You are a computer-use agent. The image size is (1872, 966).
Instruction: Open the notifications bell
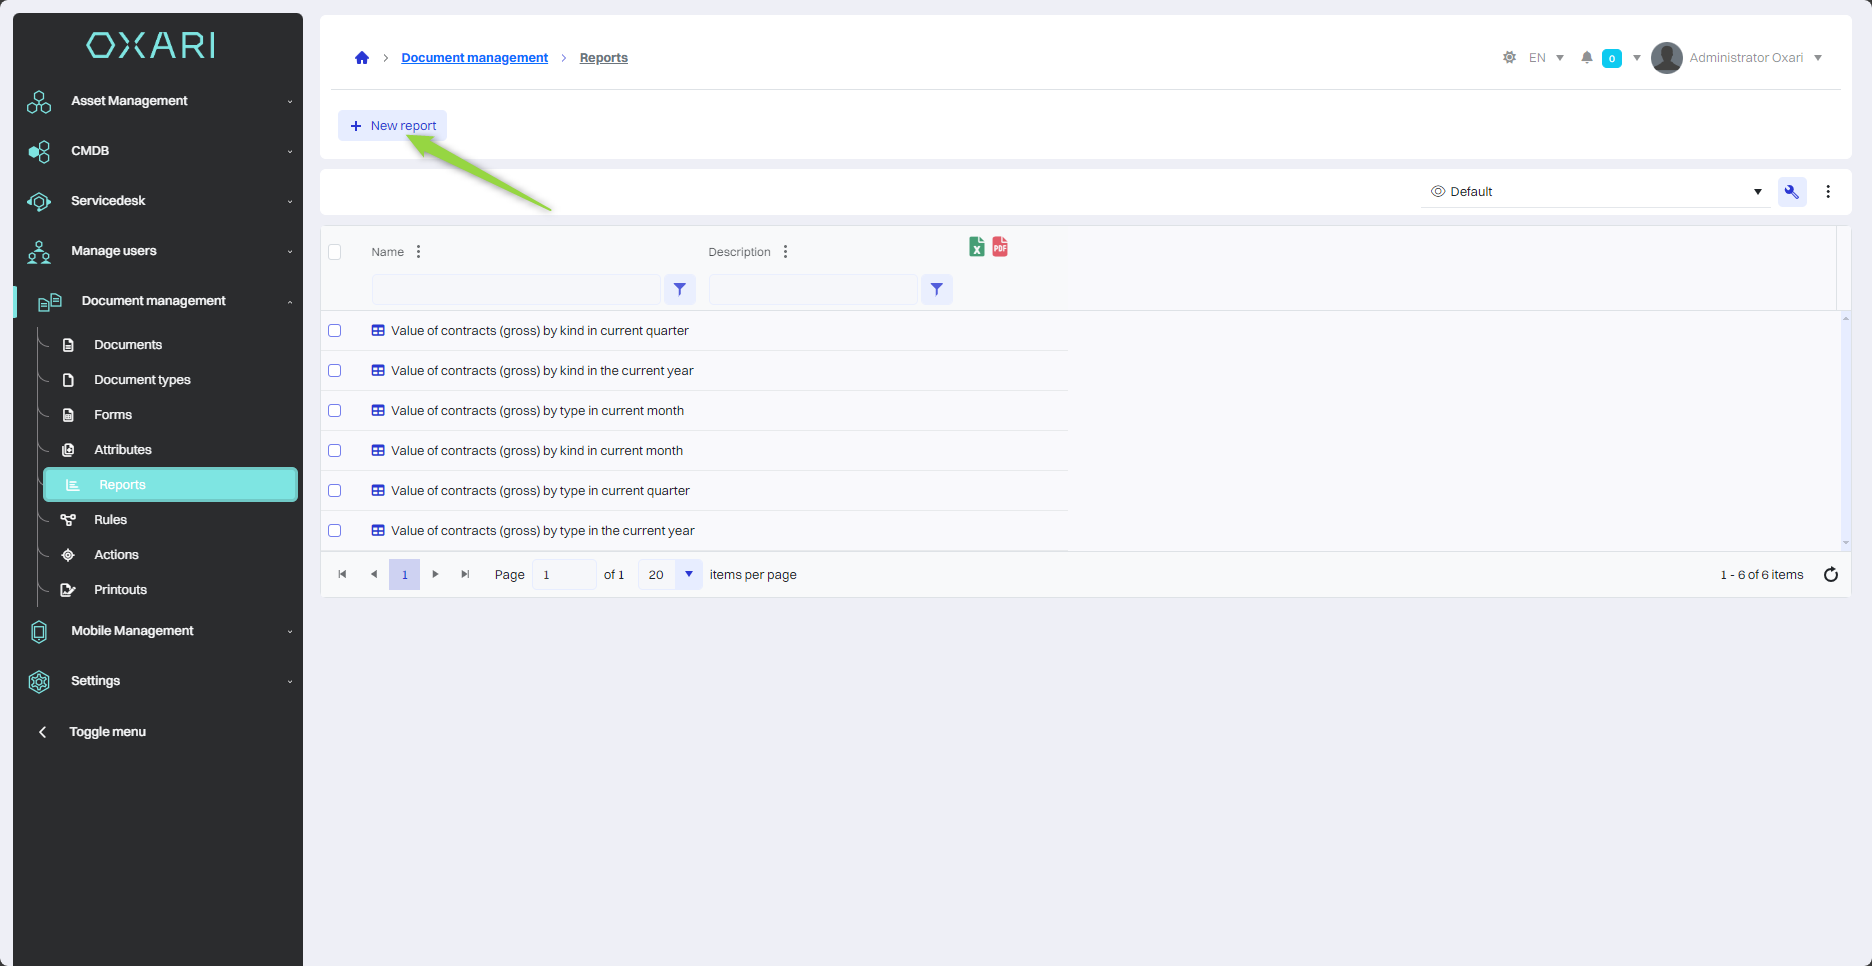click(x=1586, y=58)
